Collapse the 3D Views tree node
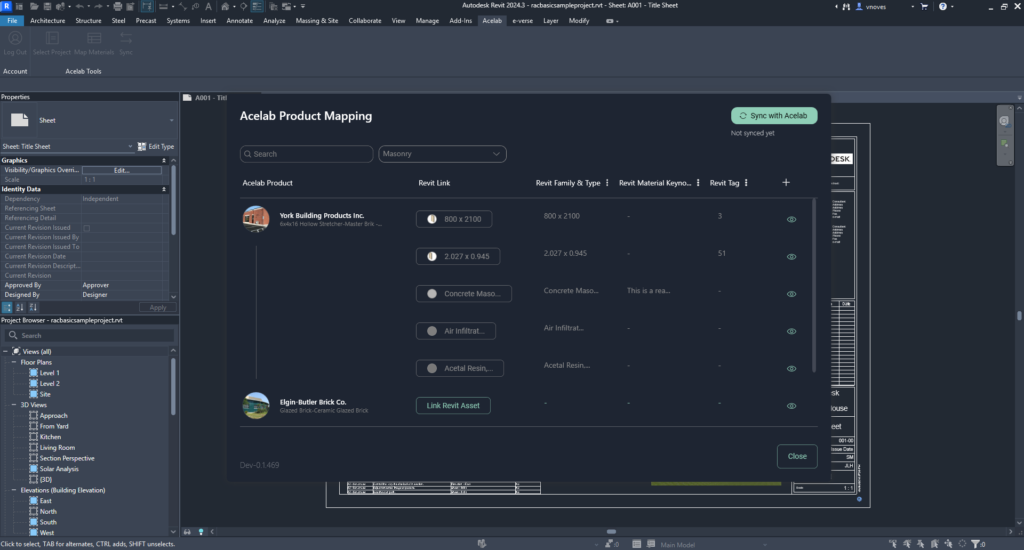 click(15, 405)
